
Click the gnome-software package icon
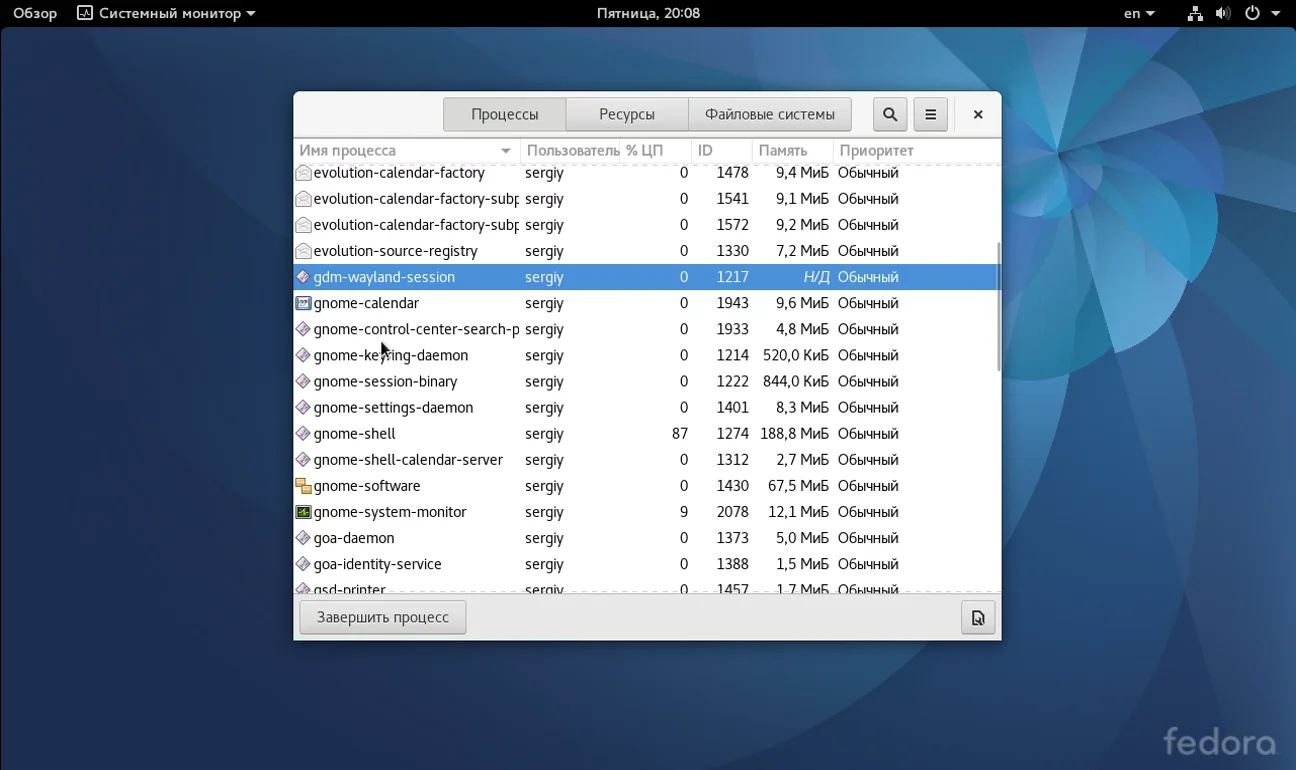point(303,486)
